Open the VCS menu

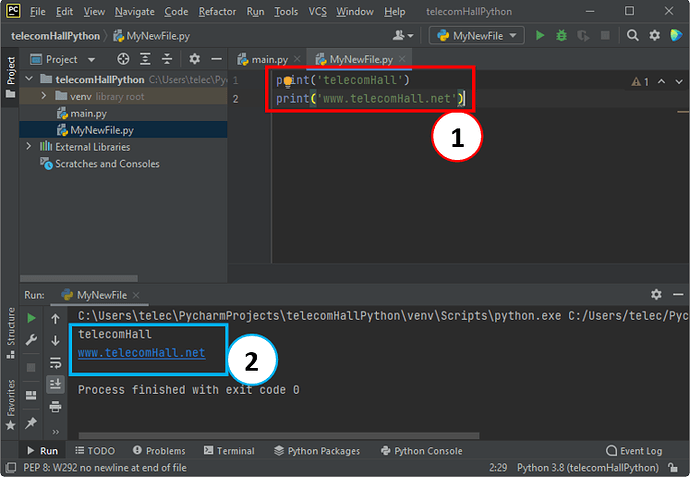click(317, 12)
